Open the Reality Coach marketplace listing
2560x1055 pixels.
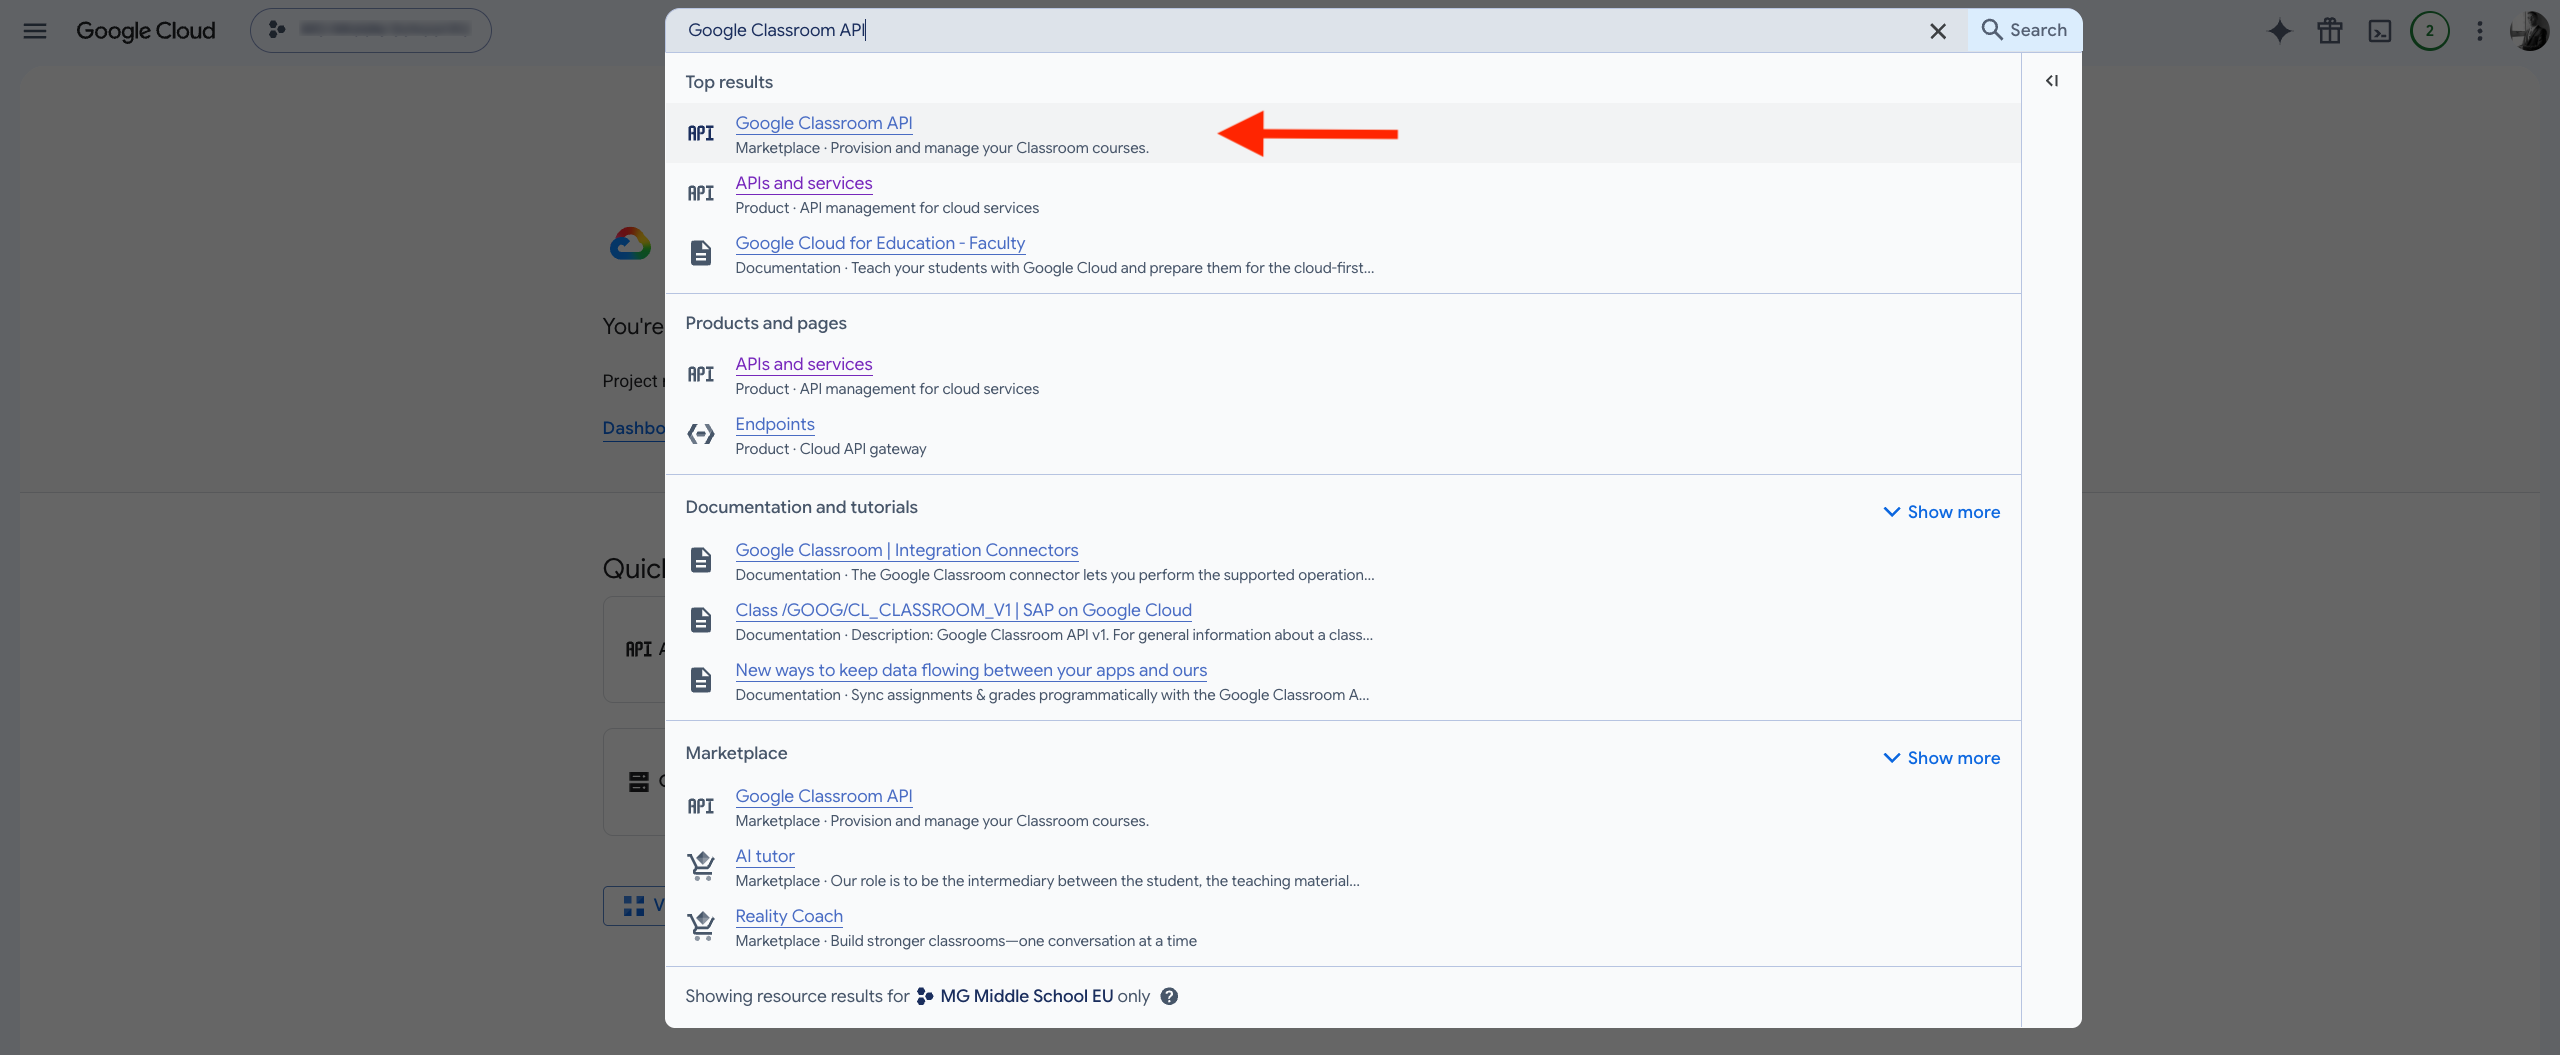click(x=788, y=916)
